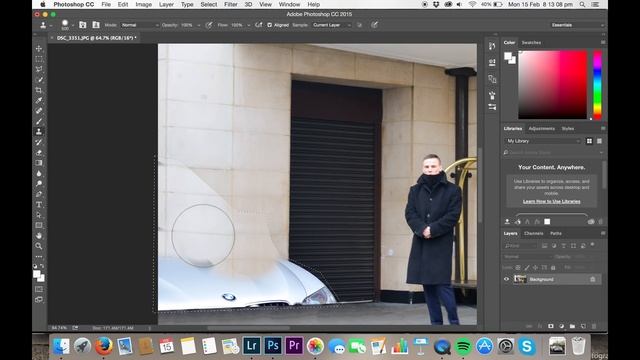The height and width of the screenshot is (360, 640).
Task: Pick a color in the Color panel field
Action: 553,84
